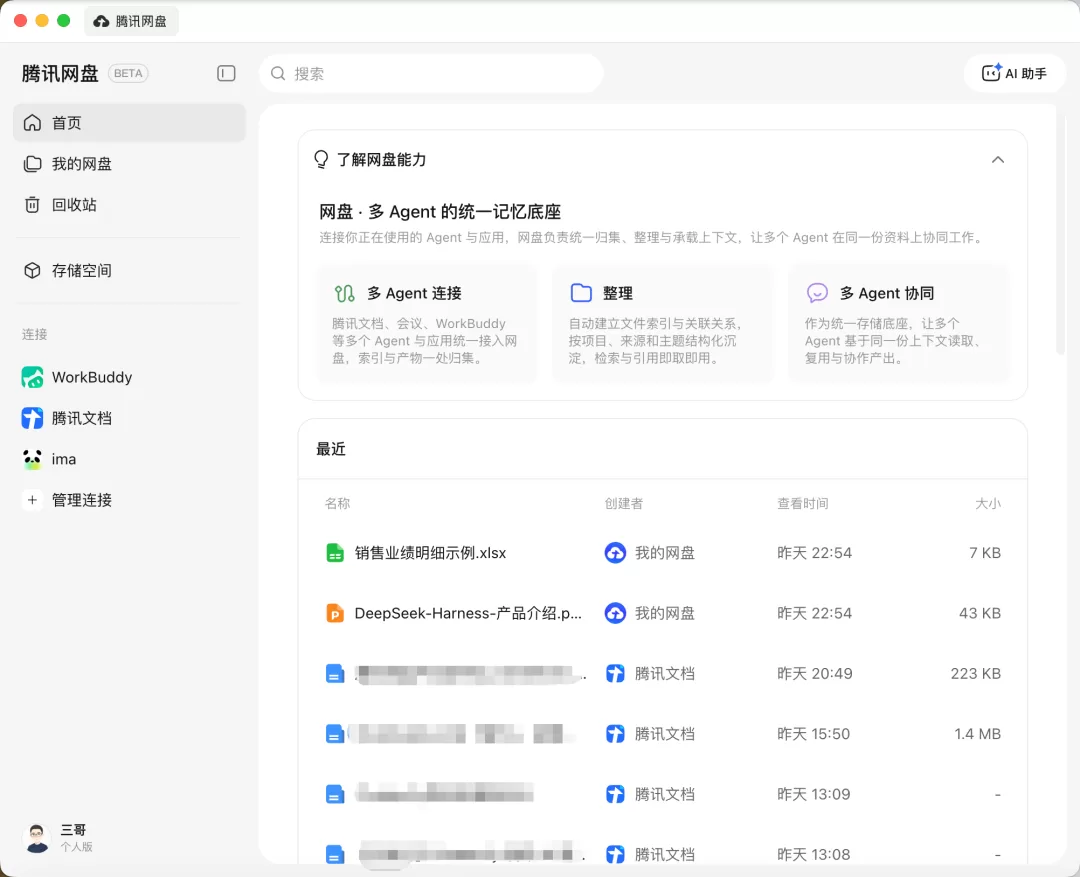1080x877 pixels.
Task: Click the 昨天 13:08 time cell
Action: [813, 855]
